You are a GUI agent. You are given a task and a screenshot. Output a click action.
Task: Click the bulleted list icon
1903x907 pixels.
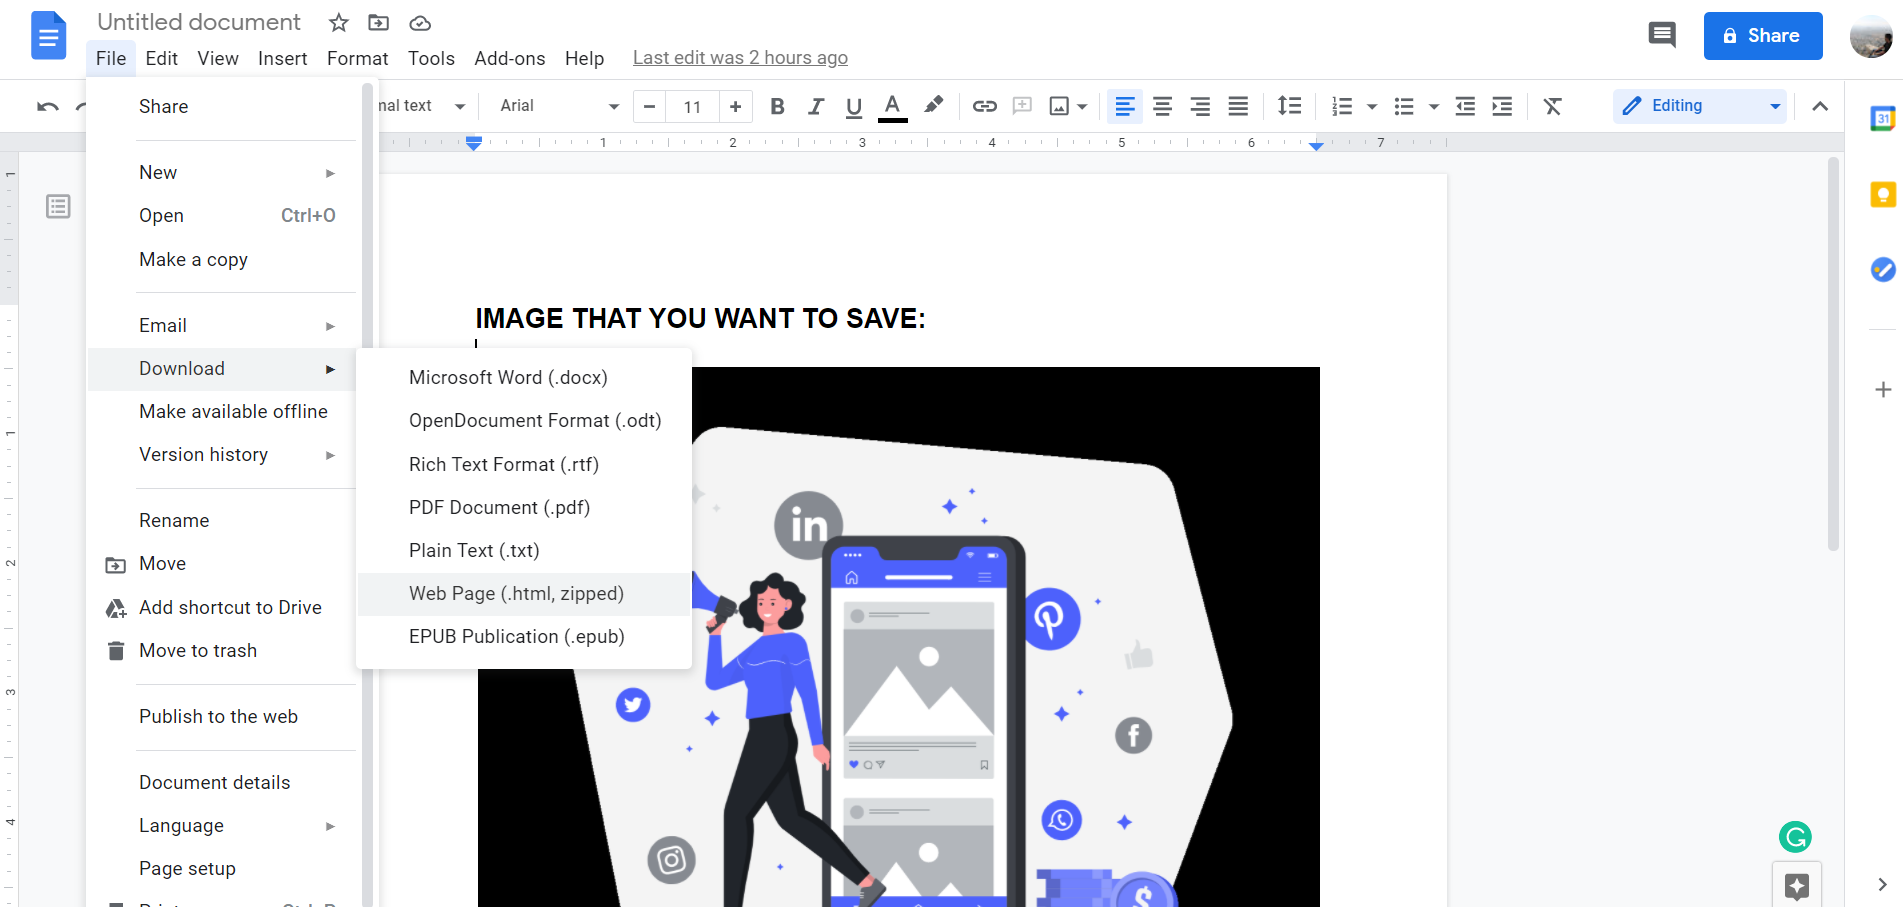click(x=1404, y=106)
